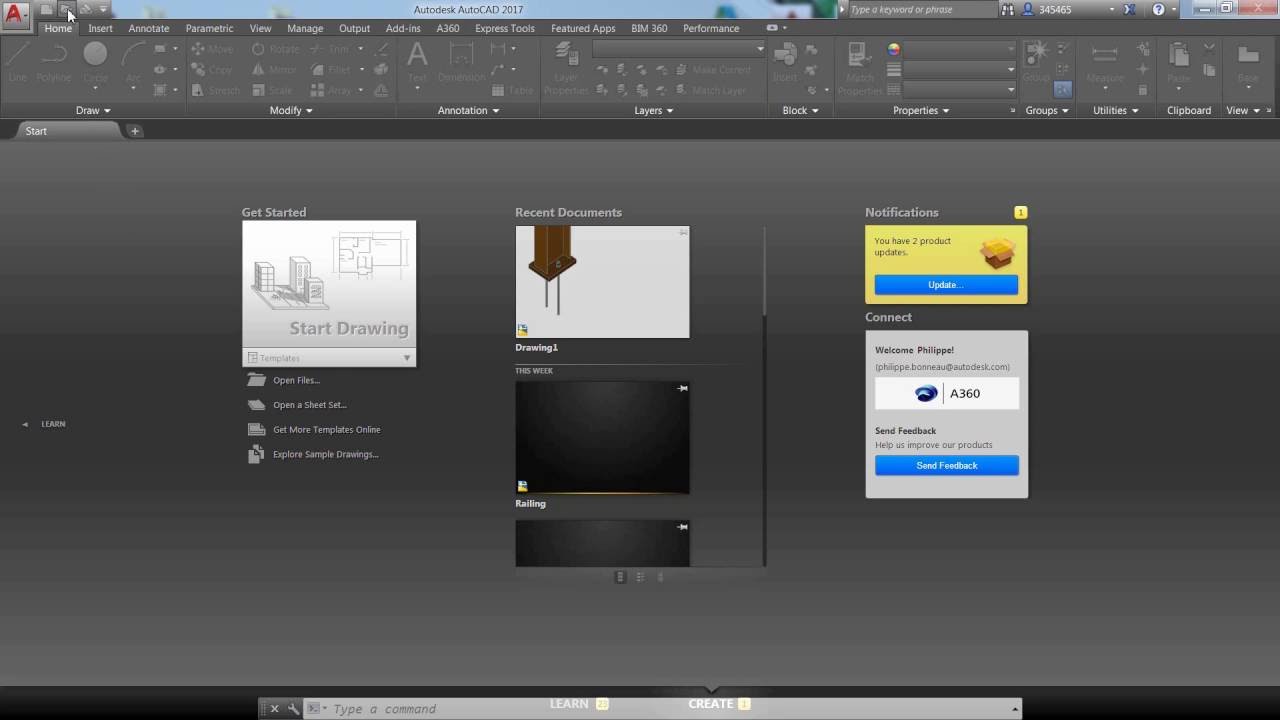This screenshot has height=720, width=1280.
Task: Open the Help question mark icon
Action: click(x=1158, y=9)
